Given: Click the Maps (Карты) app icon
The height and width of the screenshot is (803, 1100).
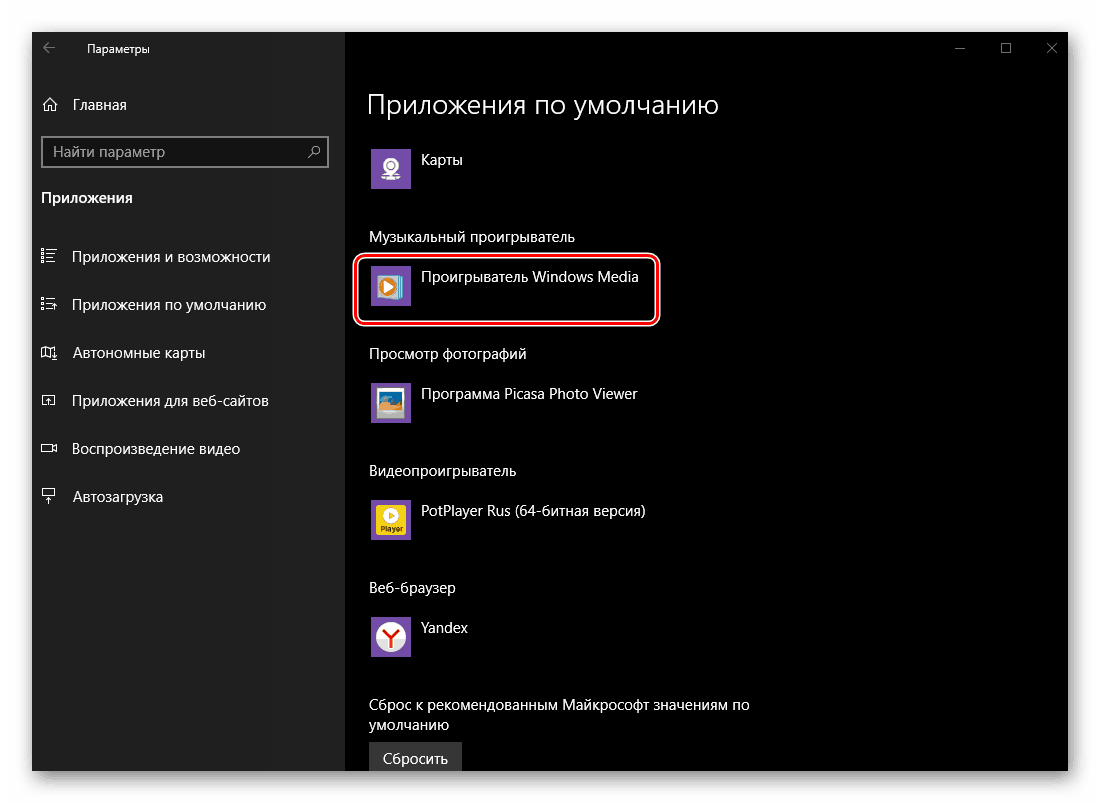Looking at the screenshot, I should click(x=390, y=168).
